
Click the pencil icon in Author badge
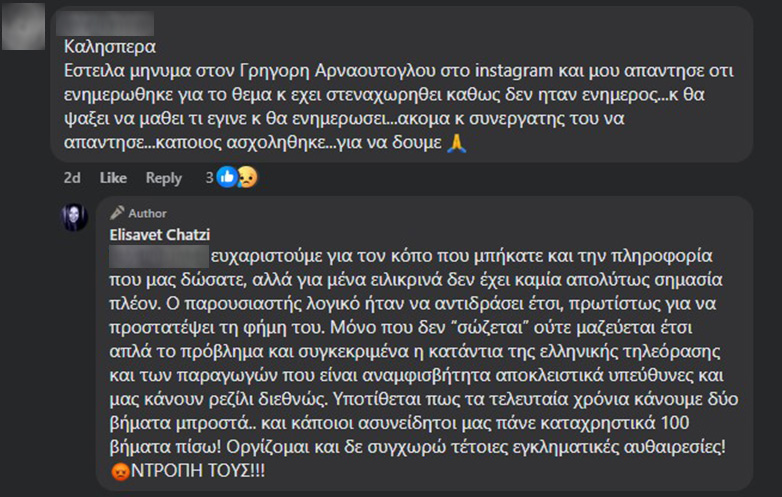point(117,213)
